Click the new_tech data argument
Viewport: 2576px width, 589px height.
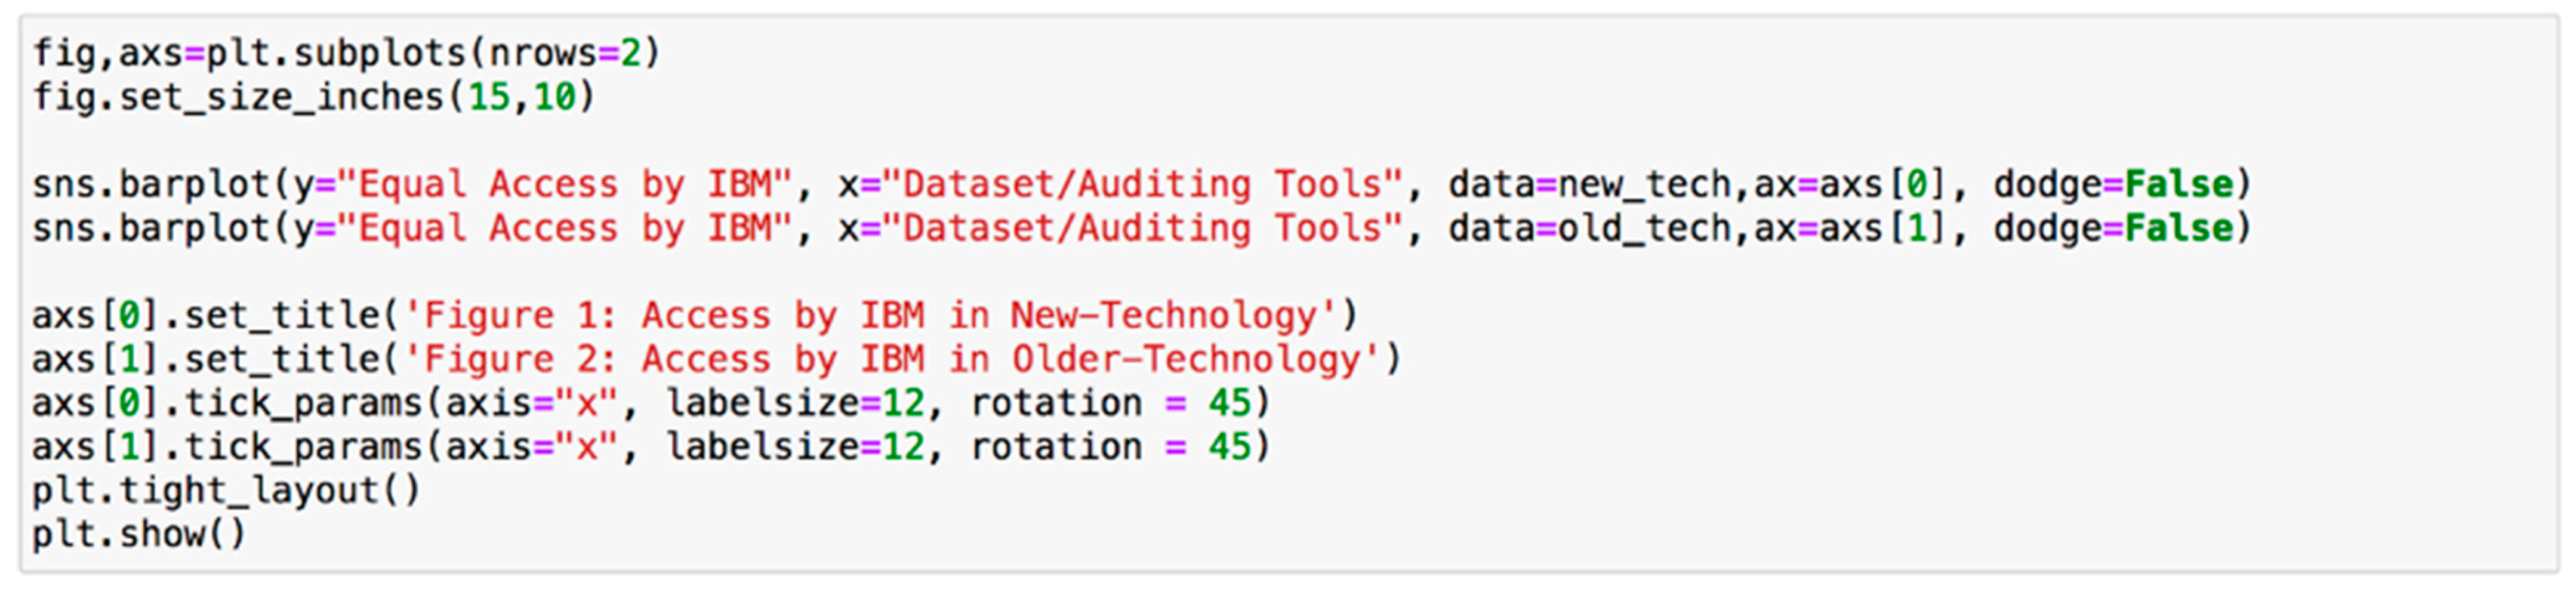(1643, 185)
